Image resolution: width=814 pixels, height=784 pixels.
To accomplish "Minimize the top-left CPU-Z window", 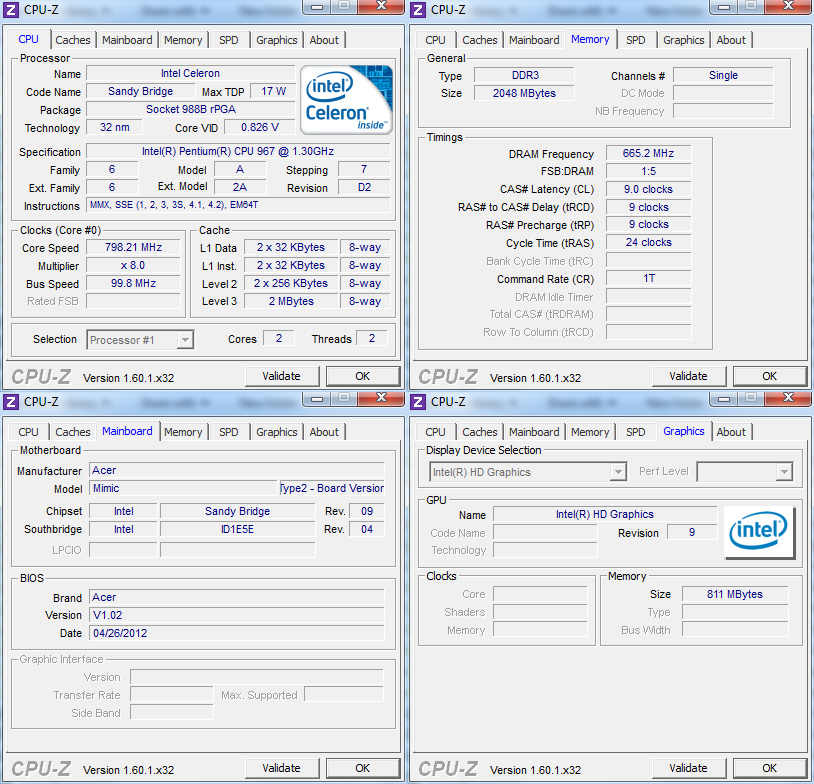I will click(x=317, y=7).
